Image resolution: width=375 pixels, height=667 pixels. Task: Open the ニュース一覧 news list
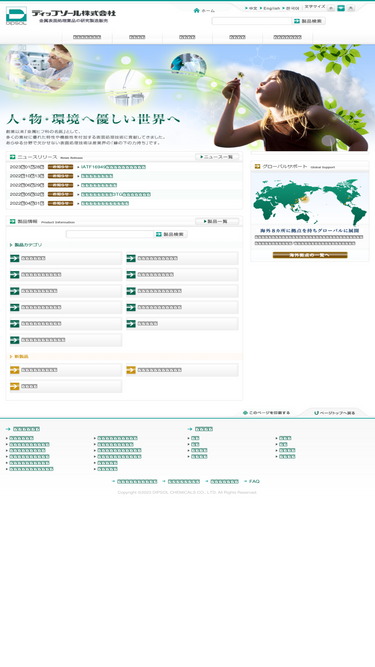(x=217, y=157)
